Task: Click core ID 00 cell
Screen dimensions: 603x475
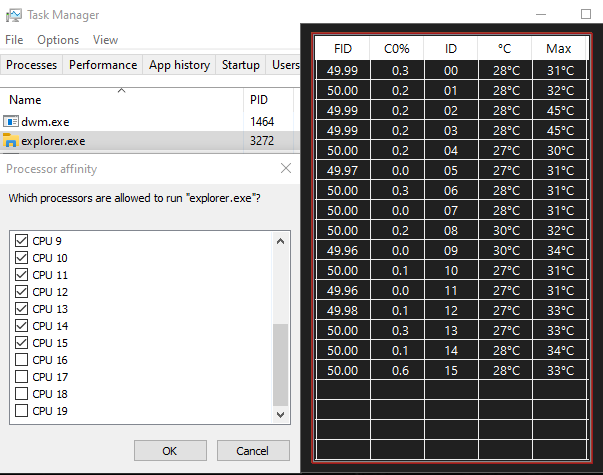Action: (451, 70)
